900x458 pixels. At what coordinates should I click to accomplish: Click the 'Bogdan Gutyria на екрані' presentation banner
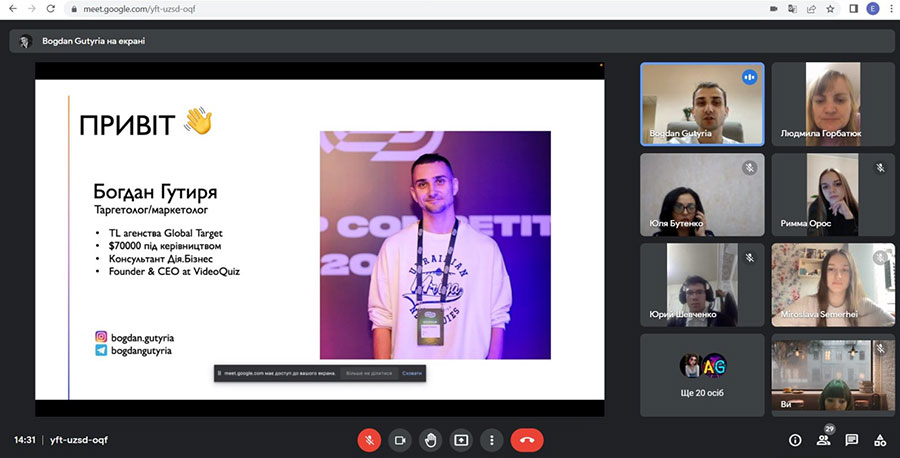452,41
